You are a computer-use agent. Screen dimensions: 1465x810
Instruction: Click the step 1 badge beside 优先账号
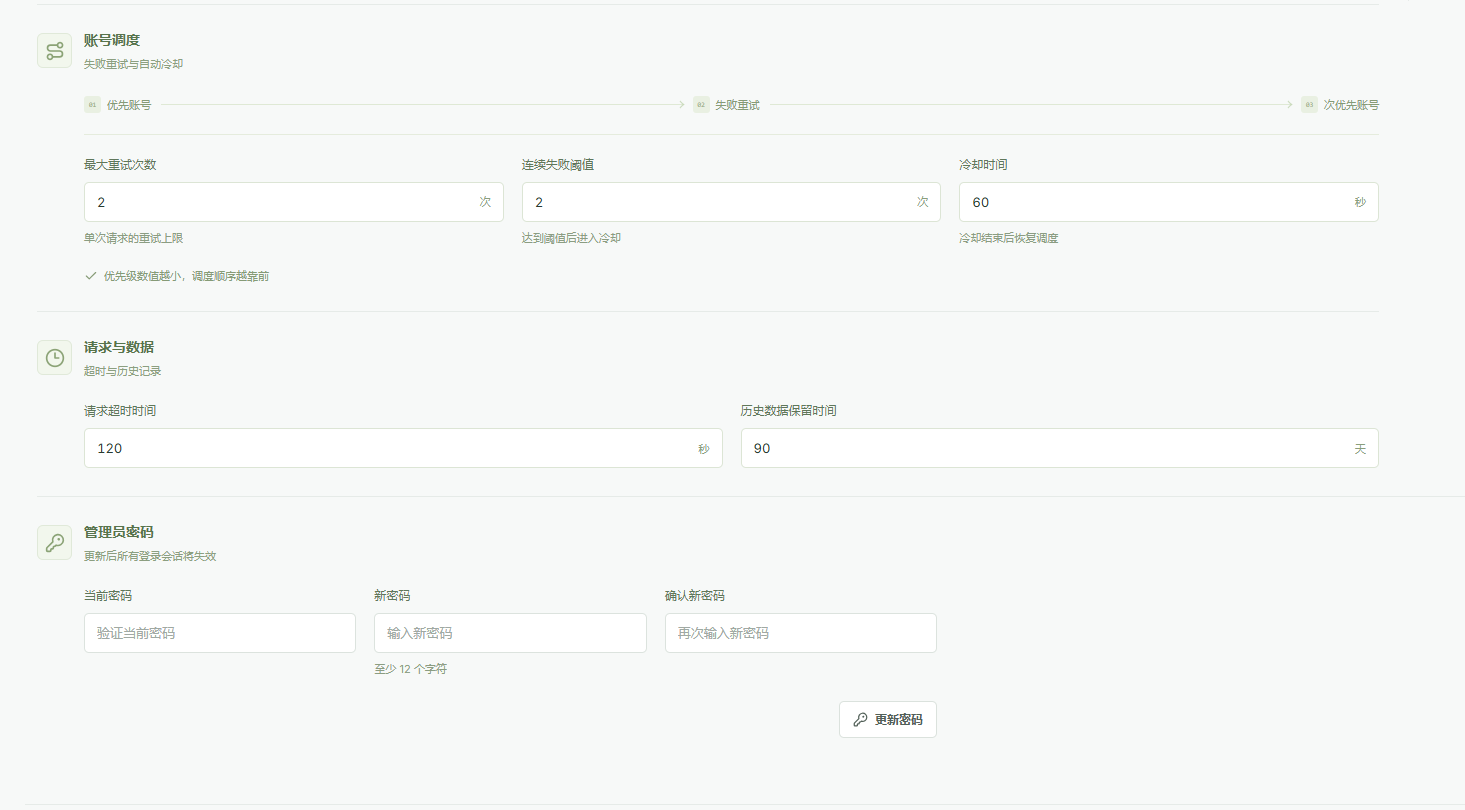pyautogui.click(x=92, y=104)
